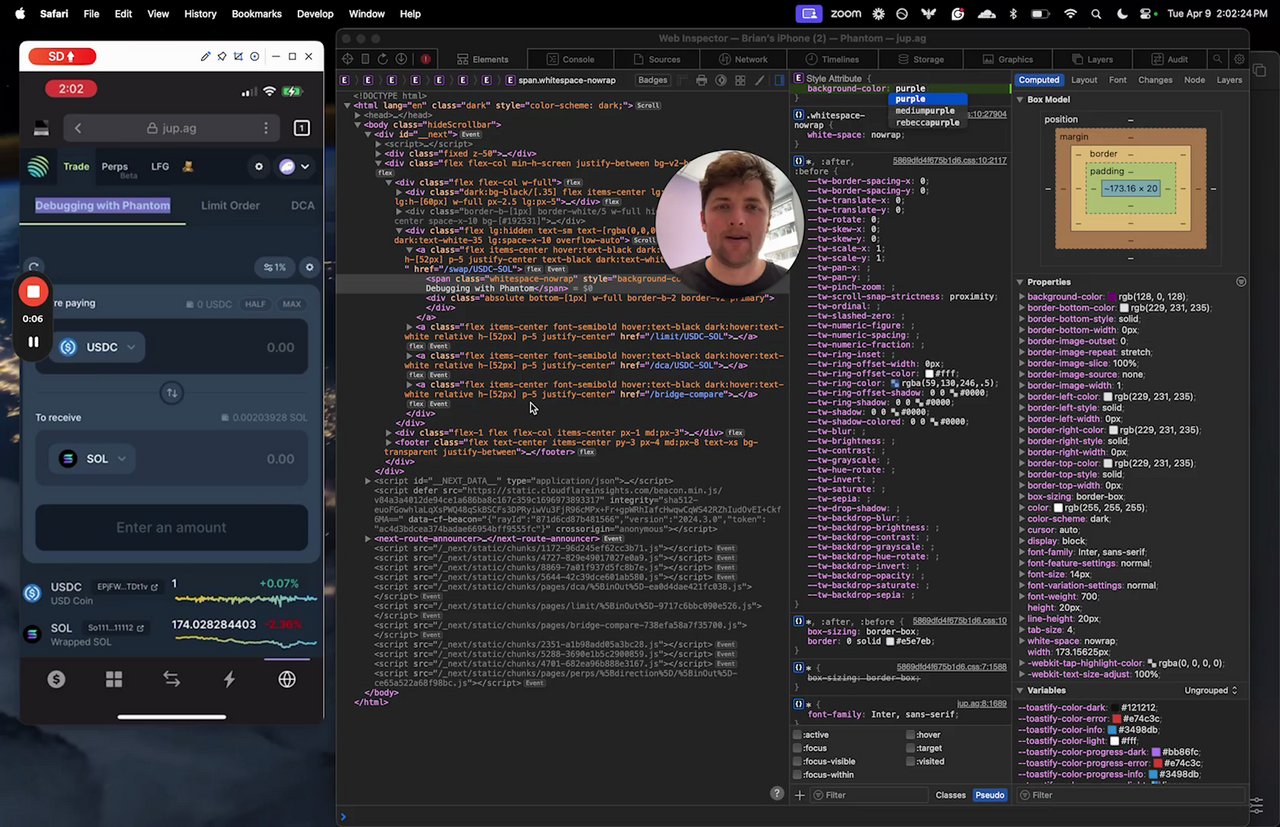1280x827 pixels.
Task: Open the Develop menu in Safari menu bar
Action: 315,14
